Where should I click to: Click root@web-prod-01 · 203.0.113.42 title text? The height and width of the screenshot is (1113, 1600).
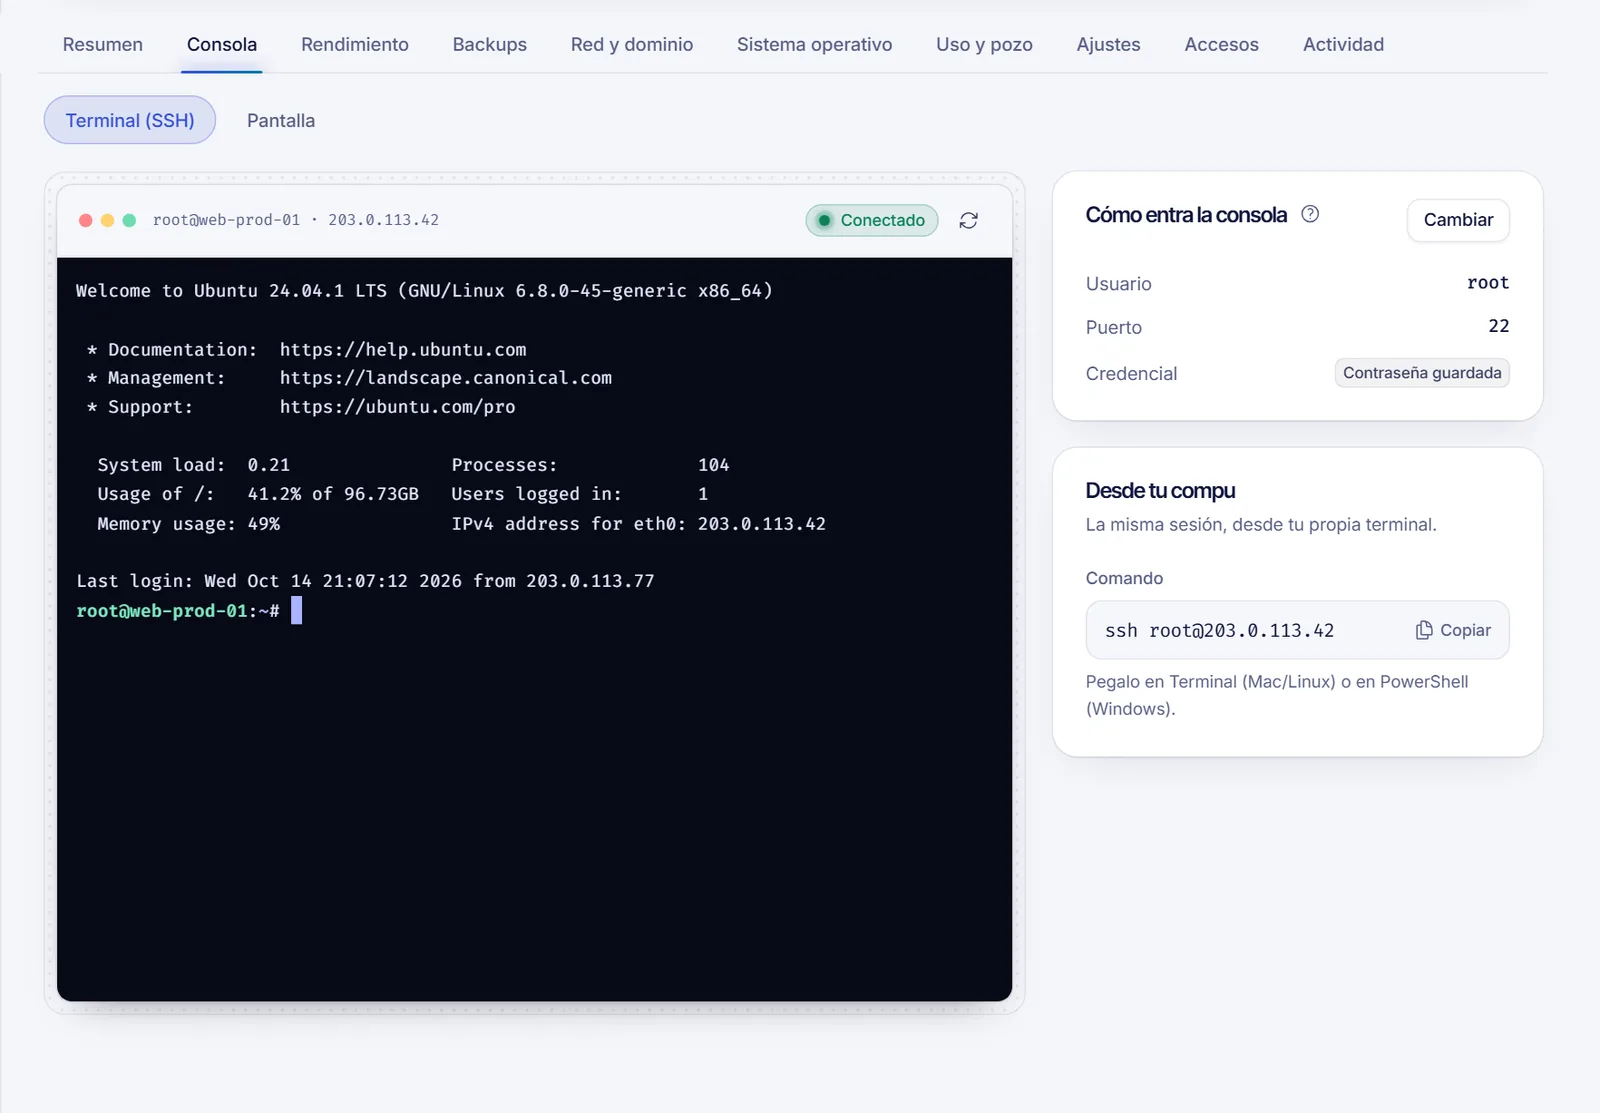pos(296,220)
